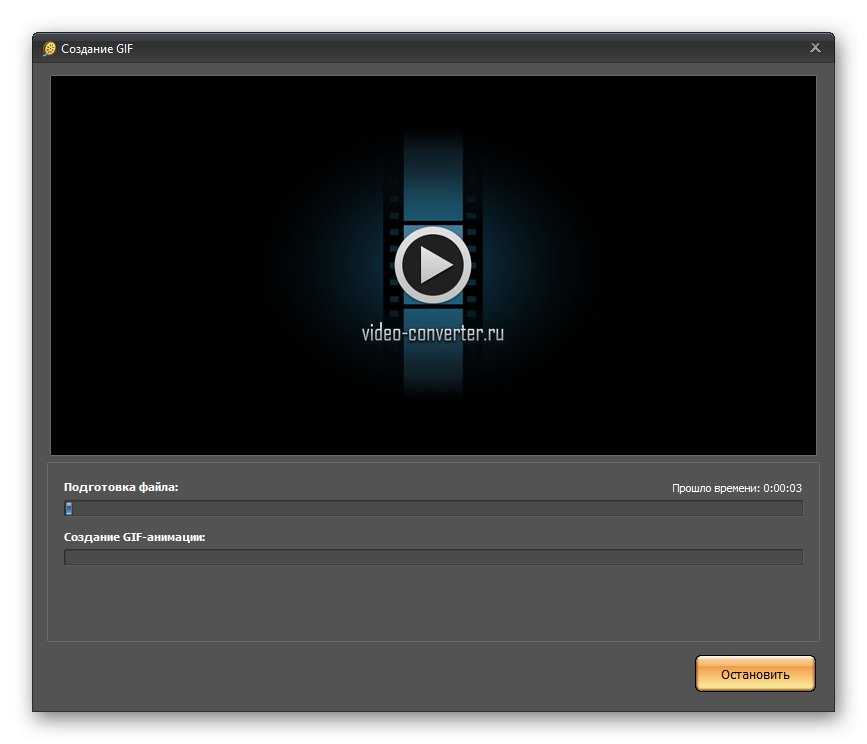Click the 'Подготовка файла:' label
The width and height of the screenshot is (867, 744).
click(x=121, y=487)
